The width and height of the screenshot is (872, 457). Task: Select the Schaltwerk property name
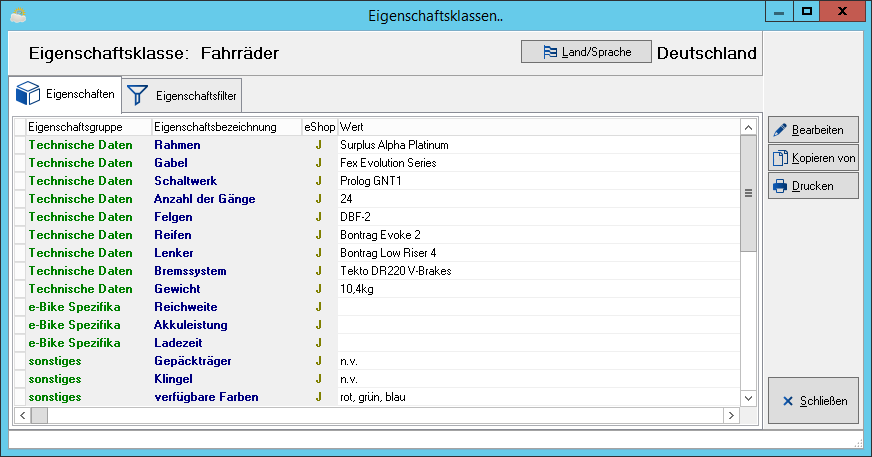click(185, 181)
